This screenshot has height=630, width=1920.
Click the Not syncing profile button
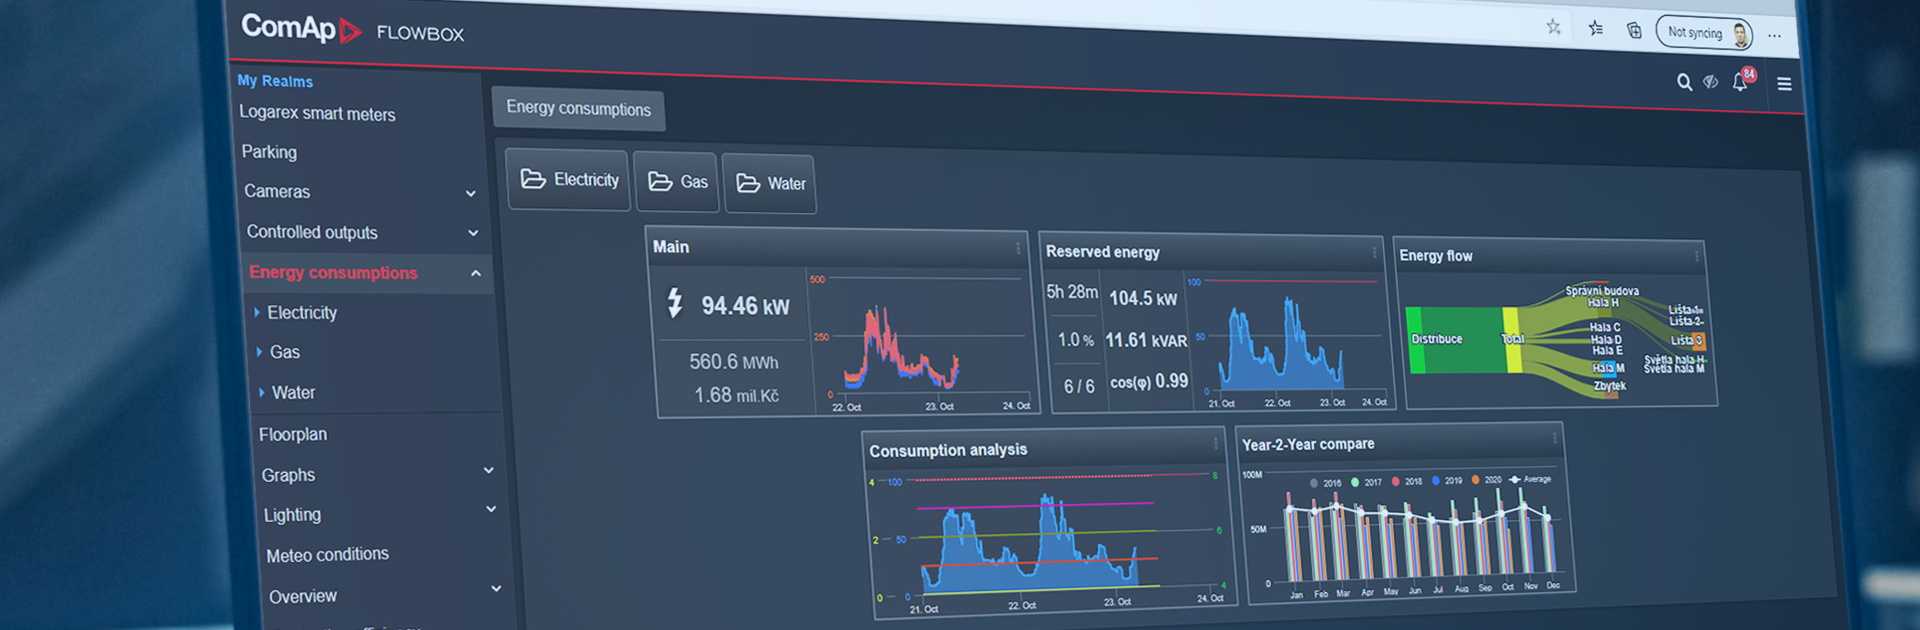[1704, 33]
